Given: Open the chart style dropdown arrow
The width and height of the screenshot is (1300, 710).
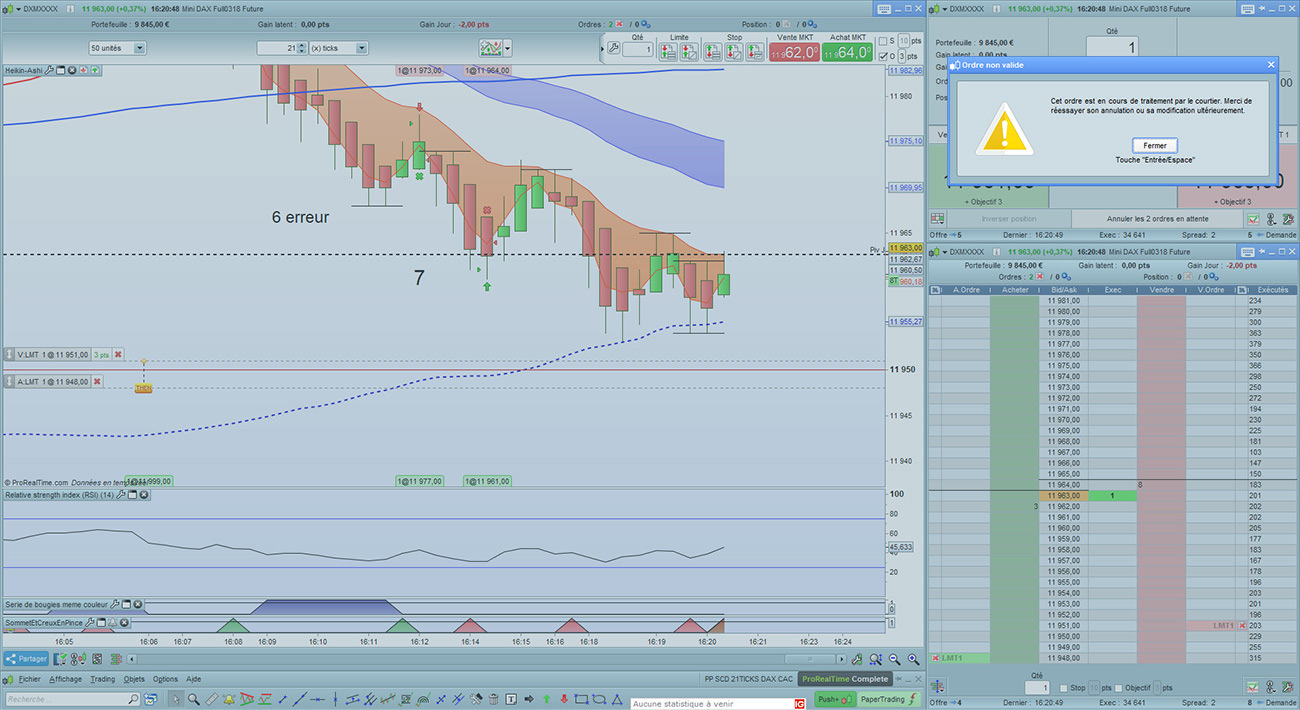Looking at the screenshot, I should [x=508, y=48].
